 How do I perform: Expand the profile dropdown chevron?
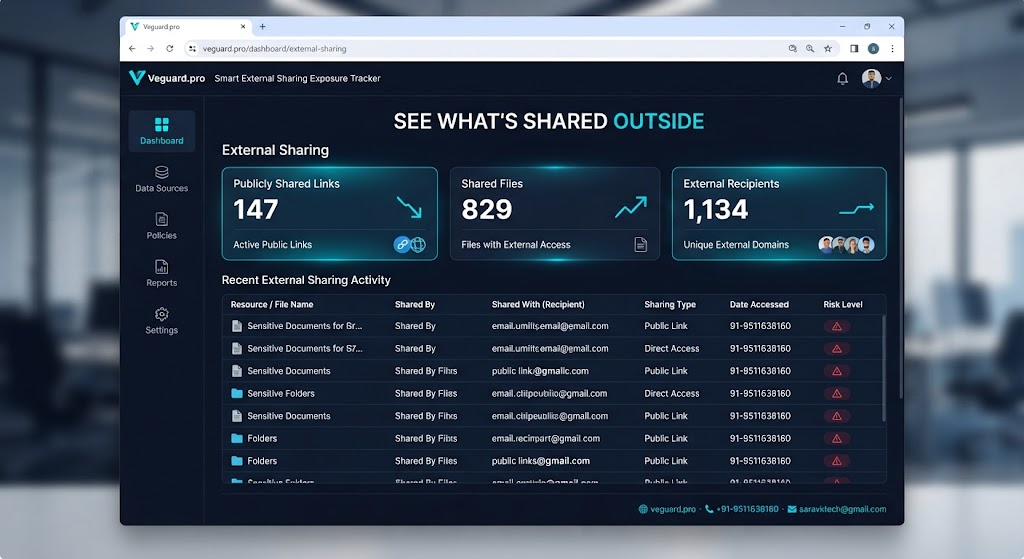click(x=889, y=79)
